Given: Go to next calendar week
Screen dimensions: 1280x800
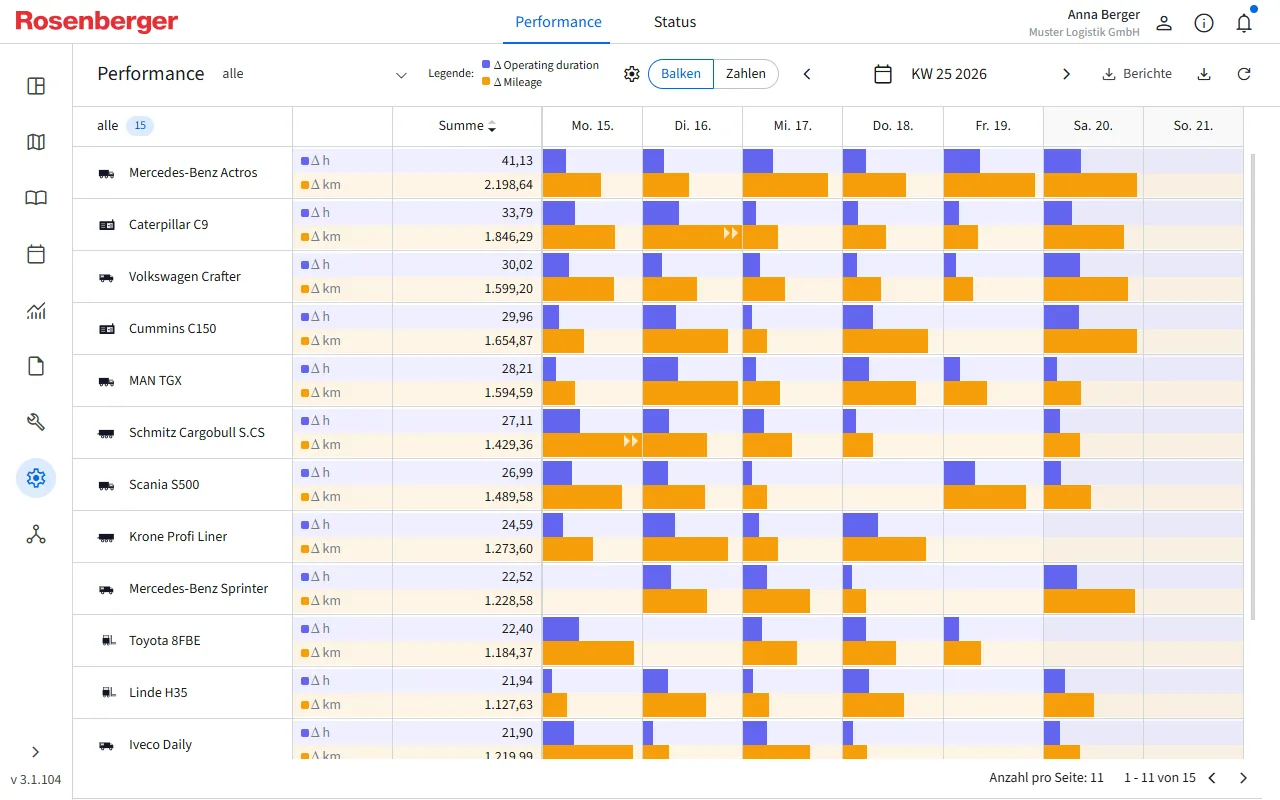Looking at the screenshot, I should click(x=1066, y=74).
